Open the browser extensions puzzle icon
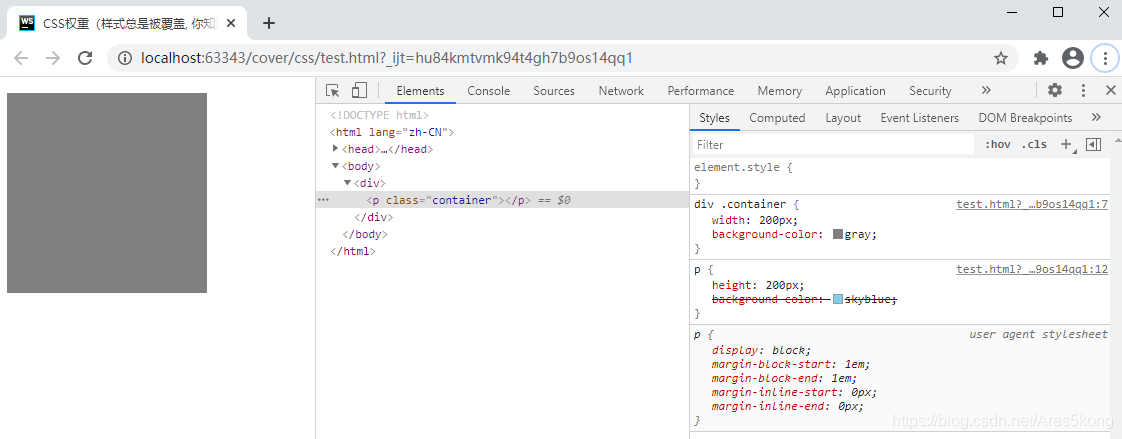1122x439 pixels. click(x=1041, y=58)
